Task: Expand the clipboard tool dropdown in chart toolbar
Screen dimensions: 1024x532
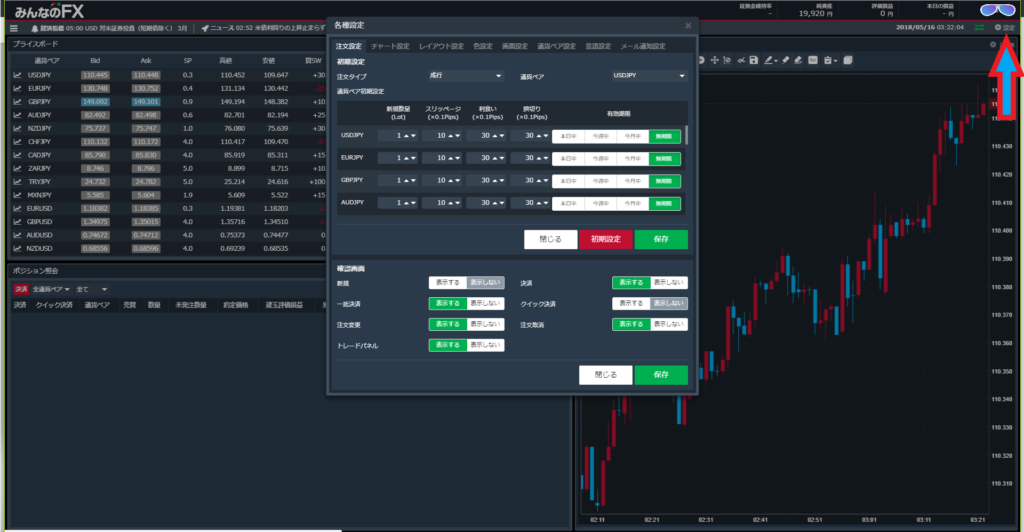Action: pos(835,61)
